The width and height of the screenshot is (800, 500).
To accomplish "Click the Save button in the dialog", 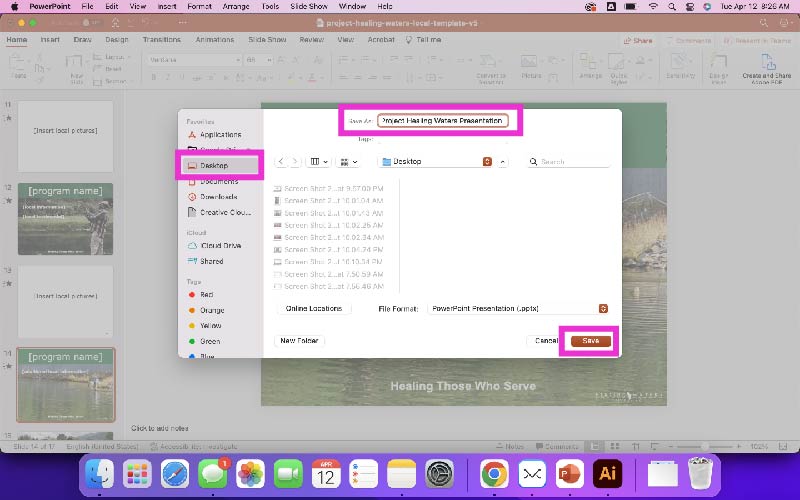I will click(590, 341).
